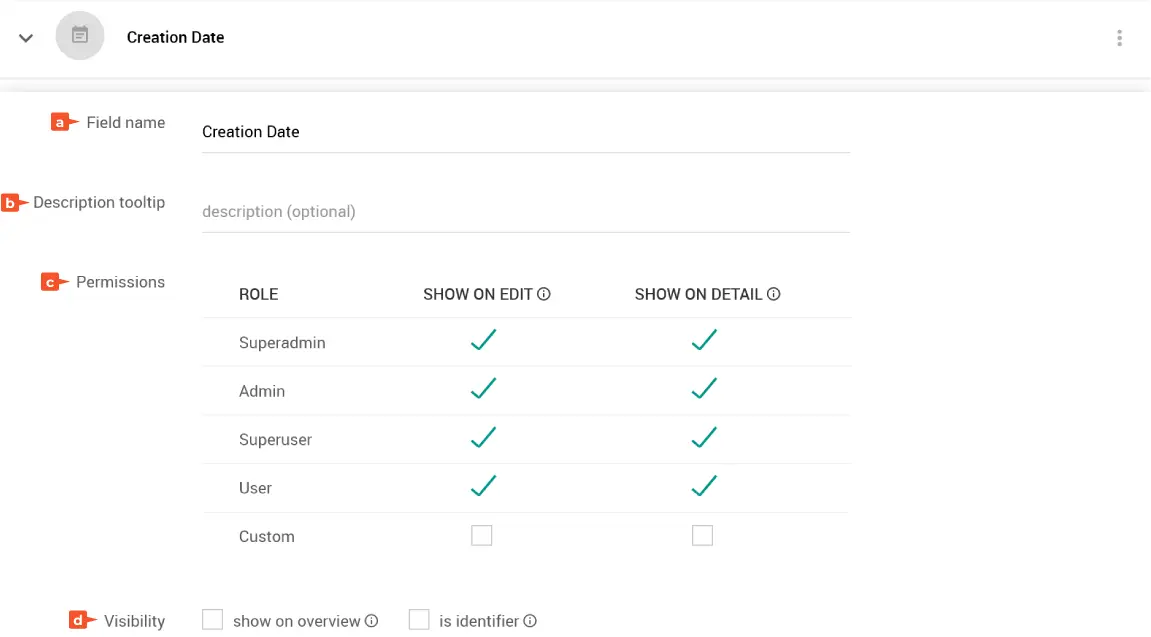The height and width of the screenshot is (637, 1151).
Task: Click the info icon next to SHOW ON EDIT
Action: point(545,294)
